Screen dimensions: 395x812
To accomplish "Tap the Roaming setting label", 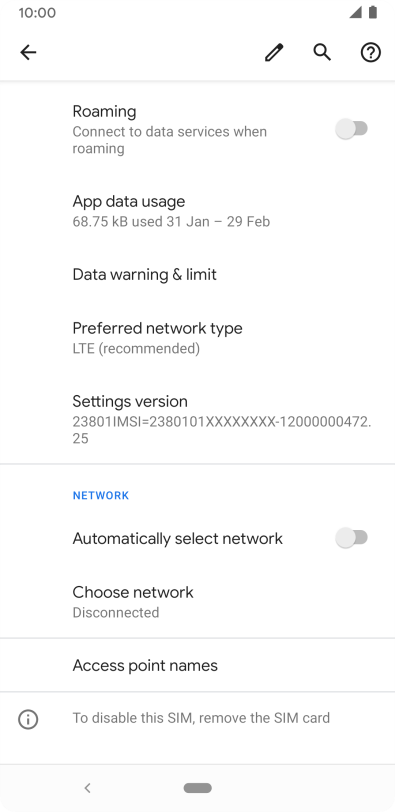I will pos(105,111).
